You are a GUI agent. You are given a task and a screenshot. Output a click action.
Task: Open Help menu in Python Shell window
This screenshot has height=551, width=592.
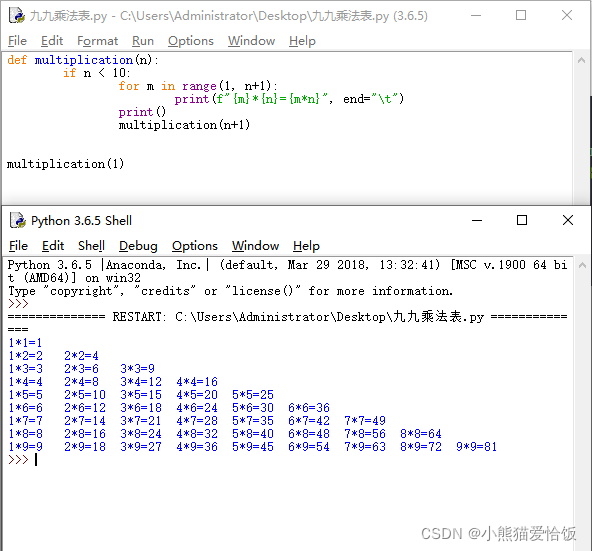(306, 246)
